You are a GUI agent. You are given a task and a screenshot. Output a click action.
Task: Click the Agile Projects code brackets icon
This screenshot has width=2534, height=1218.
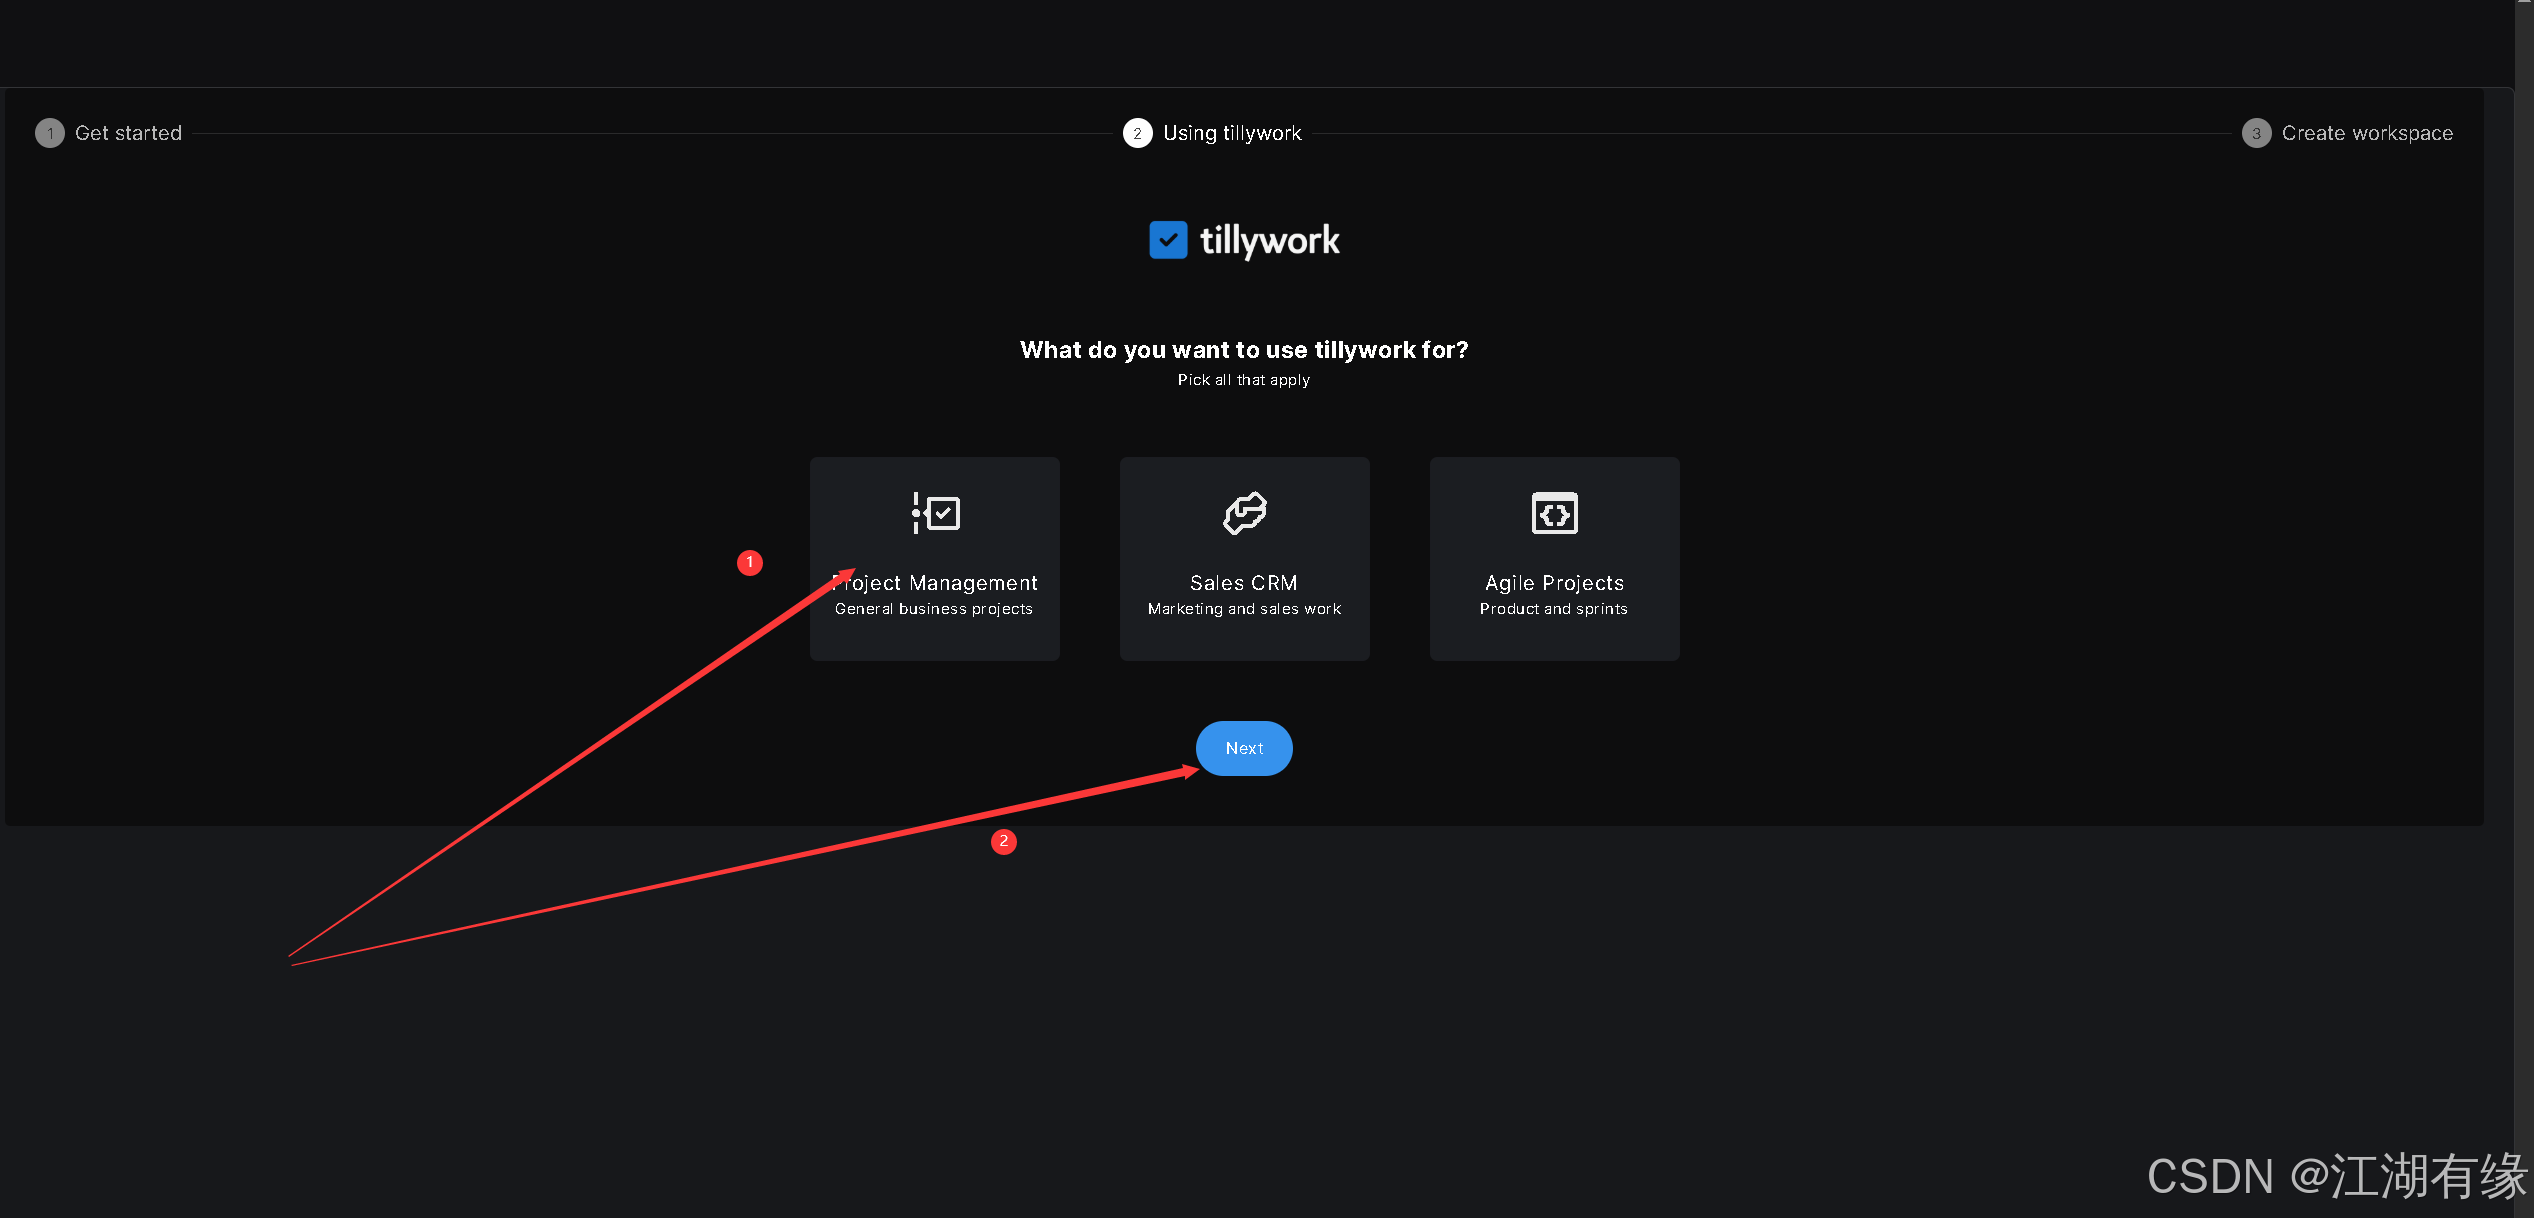pyautogui.click(x=1554, y=513)
